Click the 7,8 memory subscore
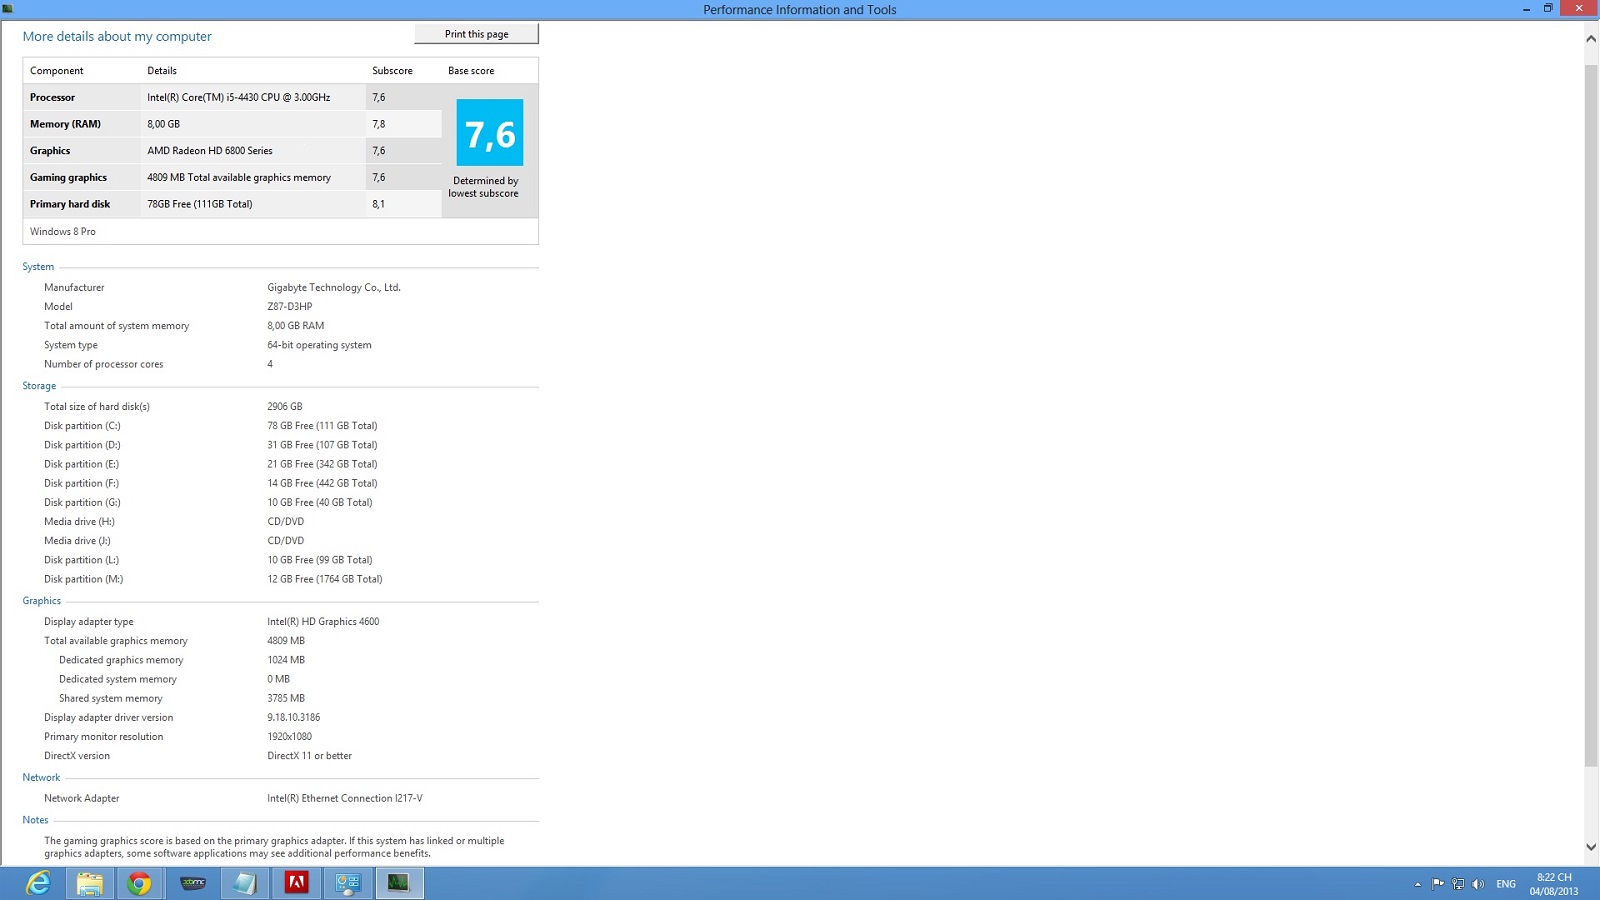 378,124
